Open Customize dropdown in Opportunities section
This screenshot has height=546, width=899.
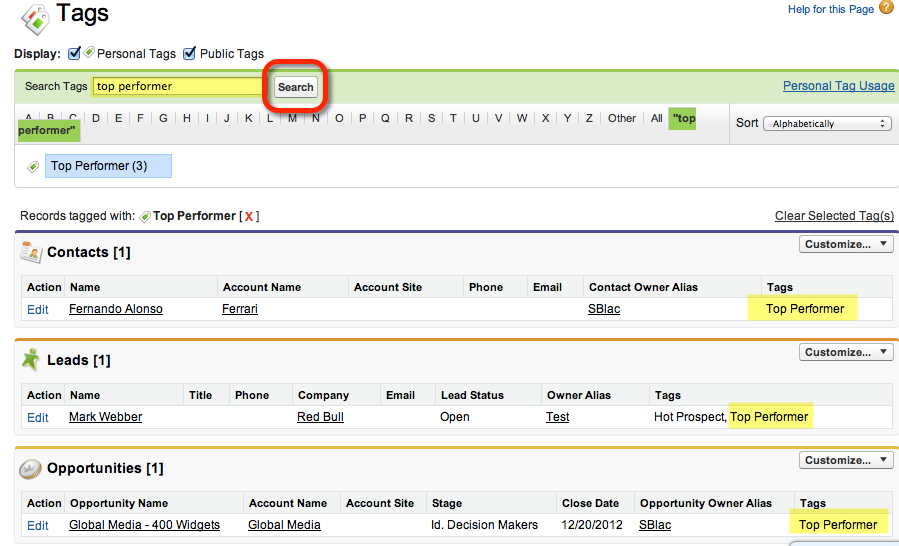click(x=846, y=460)
